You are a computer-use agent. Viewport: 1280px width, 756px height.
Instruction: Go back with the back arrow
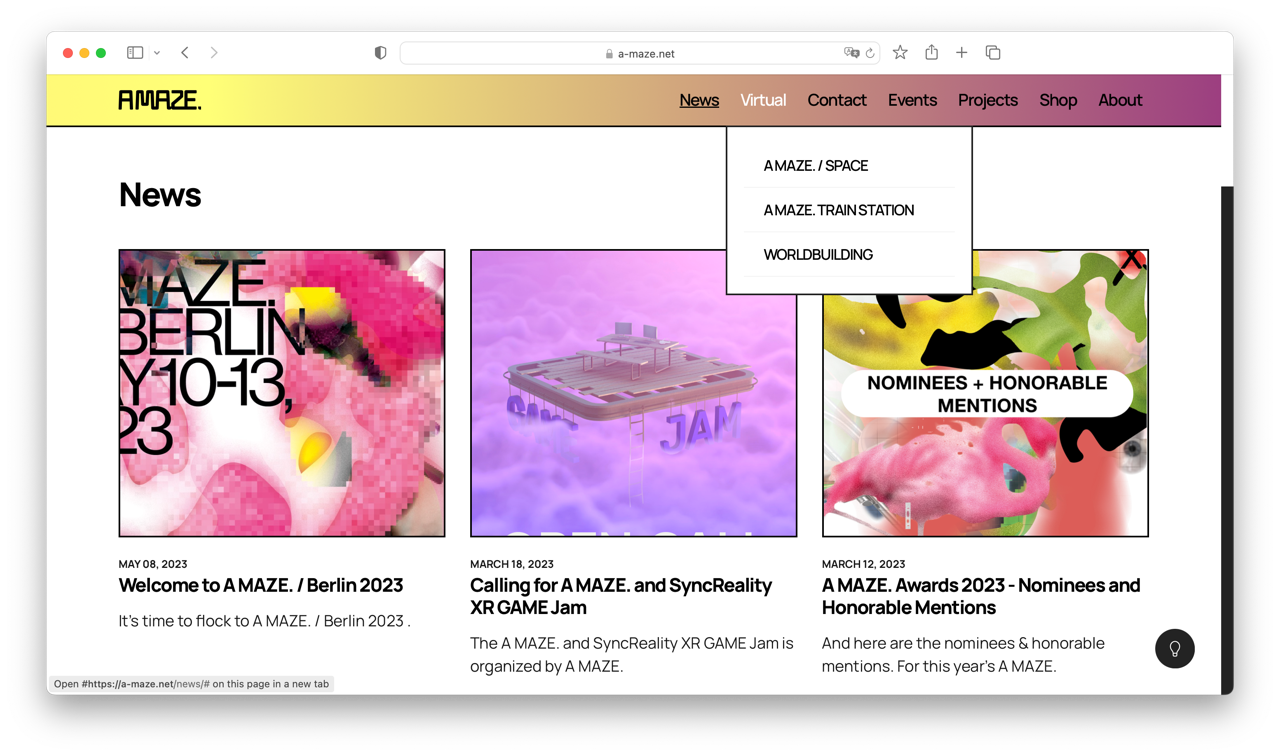tap(185, 53)
